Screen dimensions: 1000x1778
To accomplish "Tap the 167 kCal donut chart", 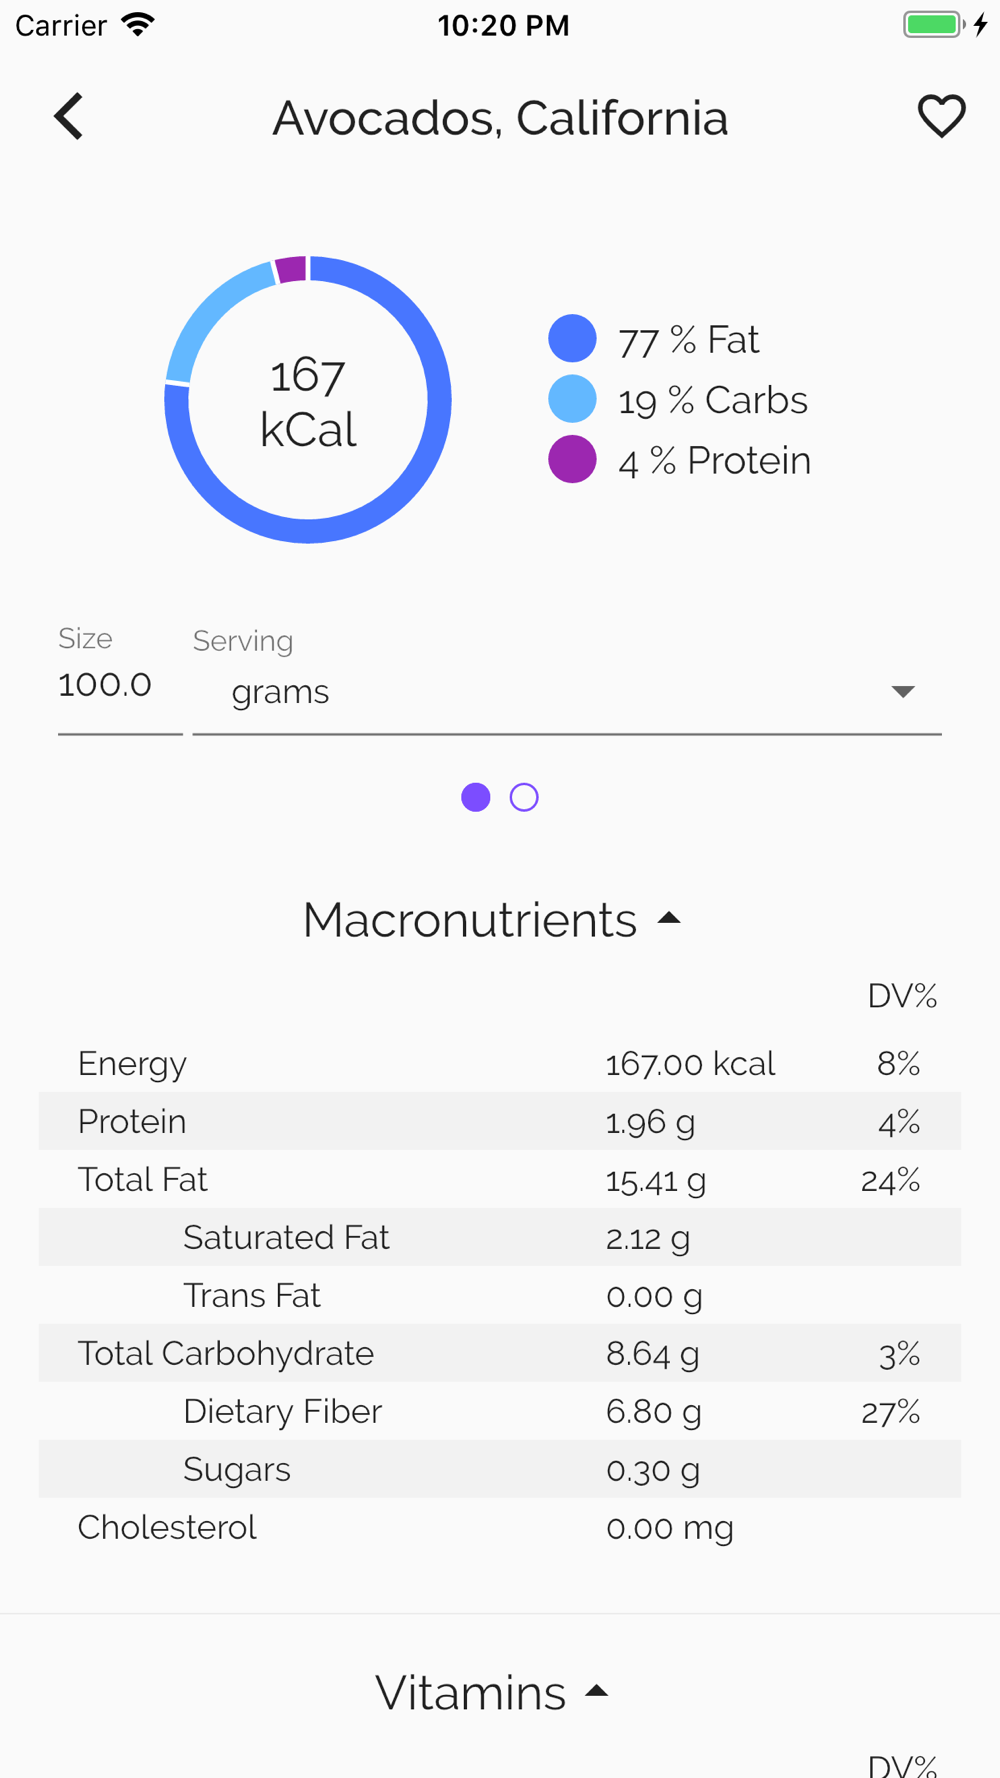I will (308, 400).
